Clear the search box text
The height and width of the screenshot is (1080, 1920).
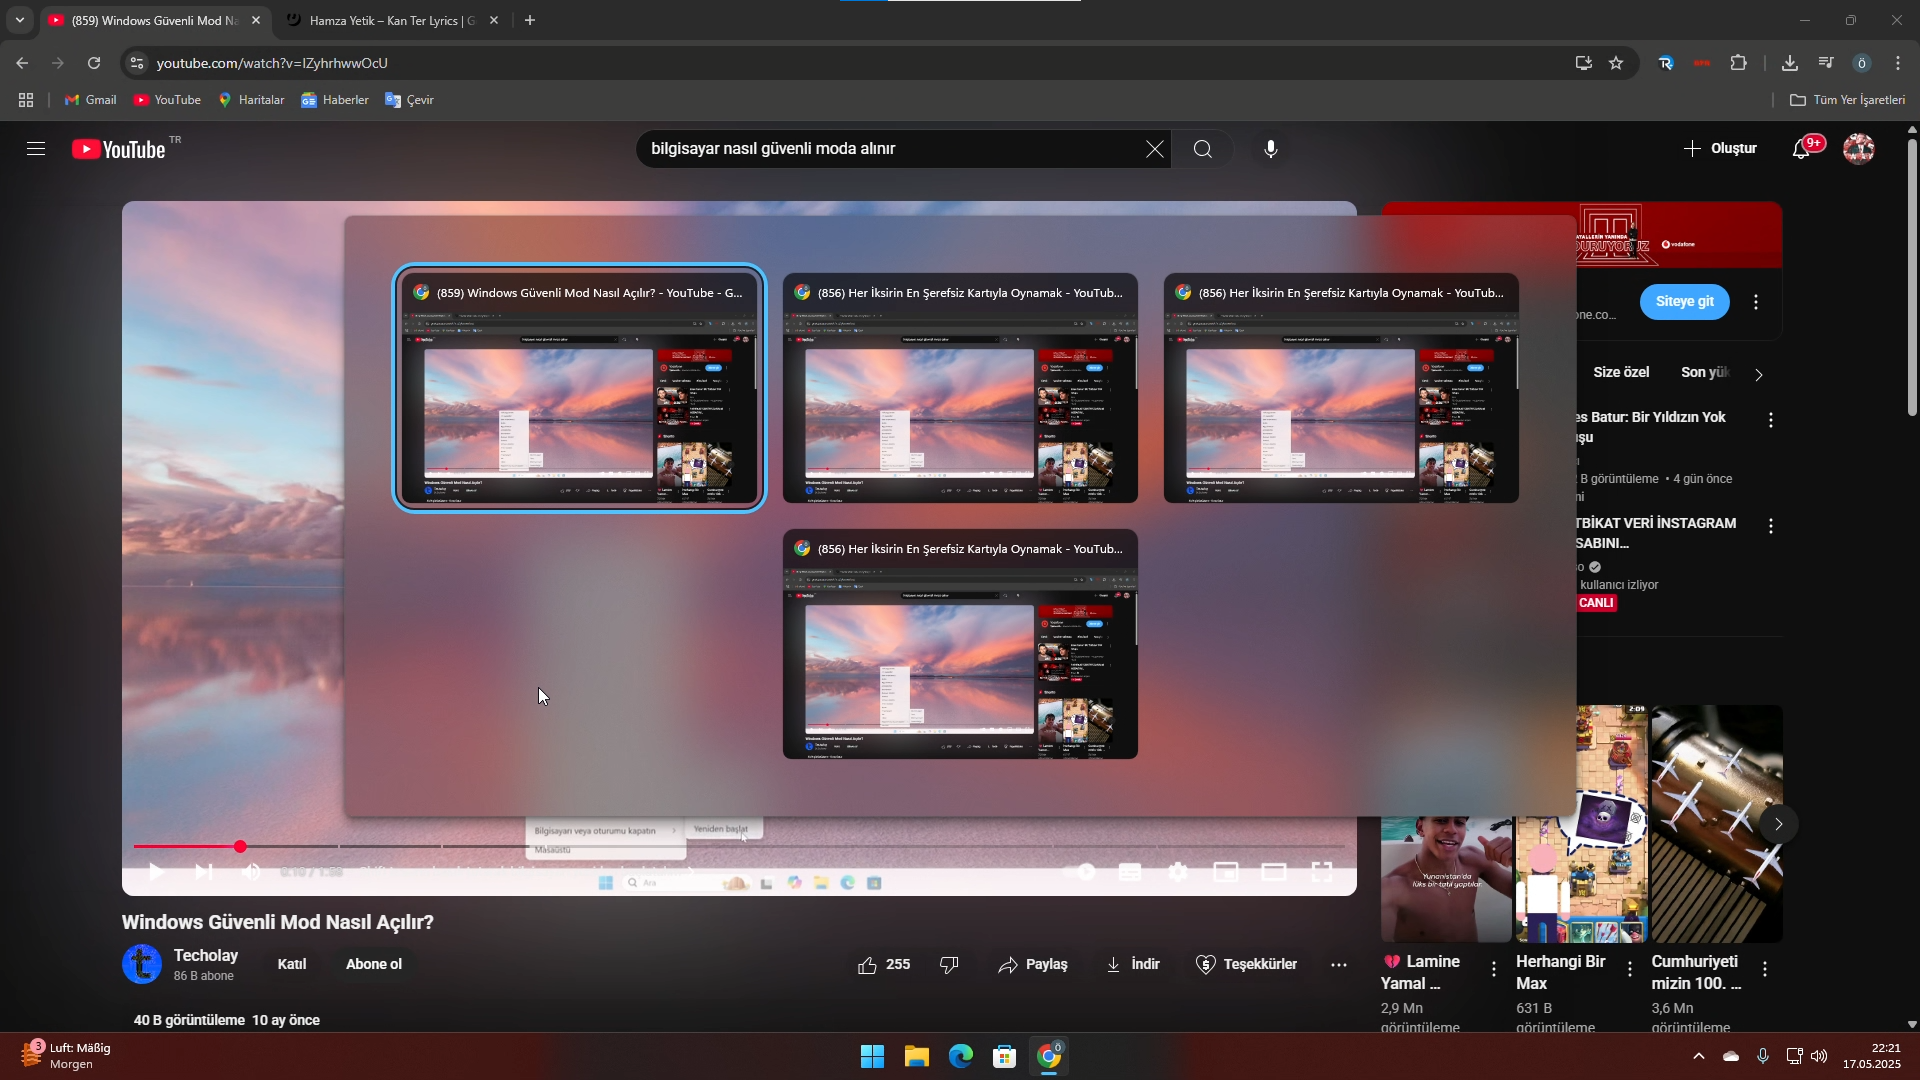[1154, 149]
